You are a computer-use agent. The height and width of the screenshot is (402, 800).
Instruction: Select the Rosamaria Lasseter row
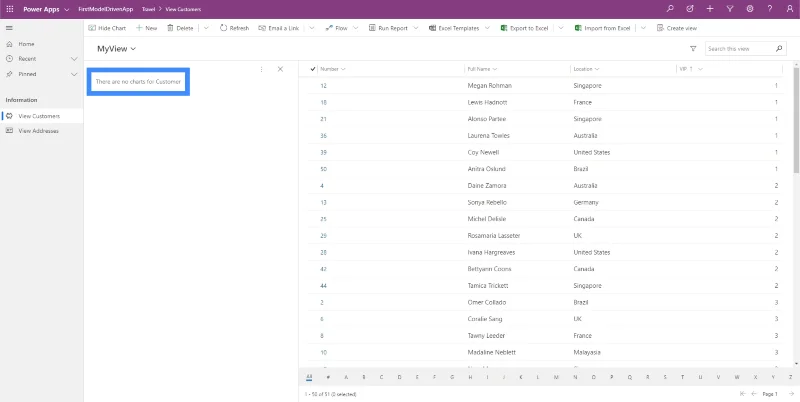pyautogui.click(x=545, y=236)
